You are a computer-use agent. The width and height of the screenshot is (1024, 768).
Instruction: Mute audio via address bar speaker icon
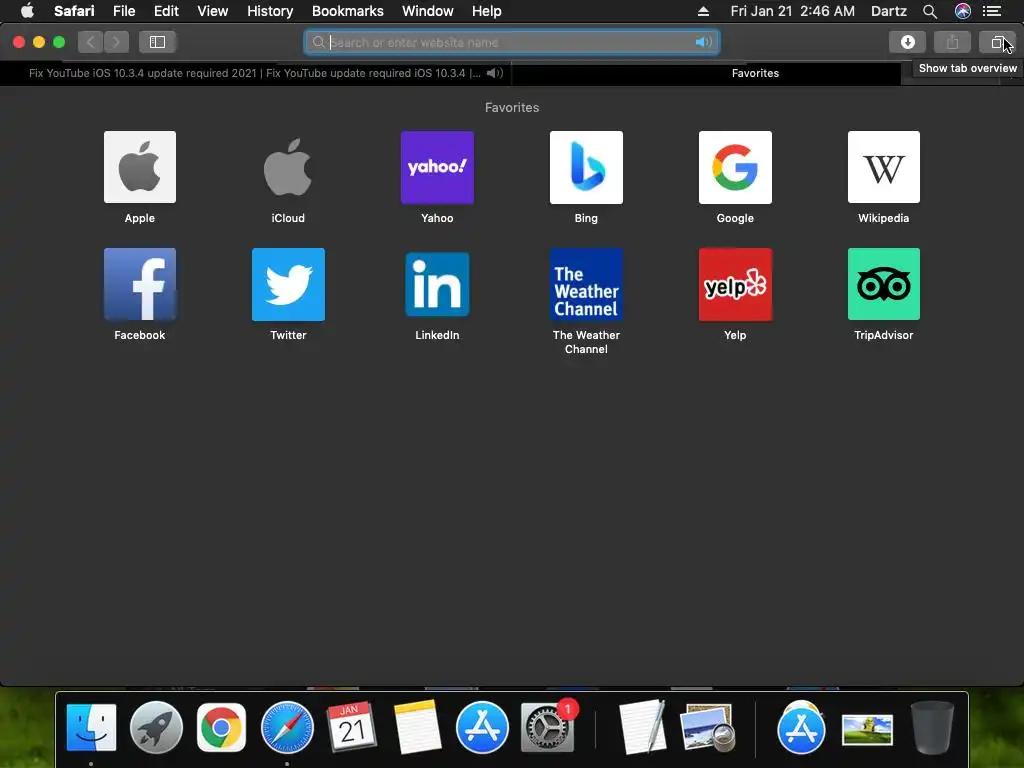[x=703, y=42]
